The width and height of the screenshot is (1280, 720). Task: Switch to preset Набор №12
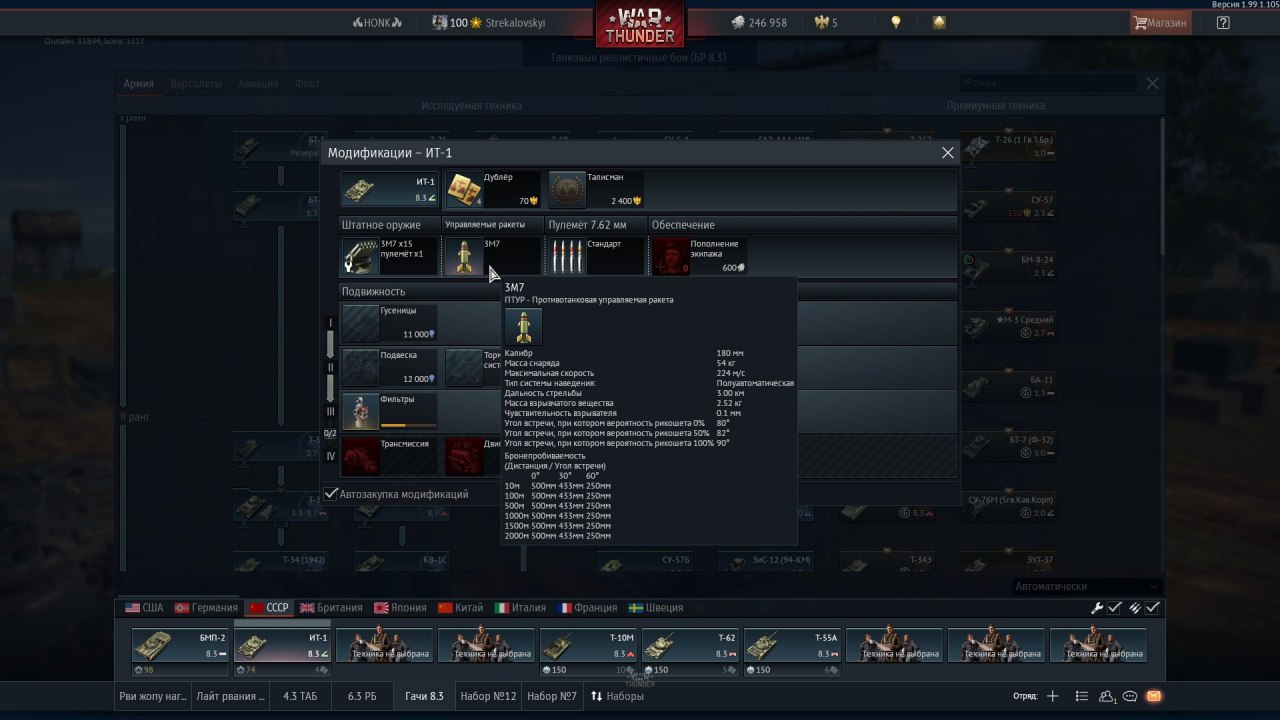click(x=488, y=696)
